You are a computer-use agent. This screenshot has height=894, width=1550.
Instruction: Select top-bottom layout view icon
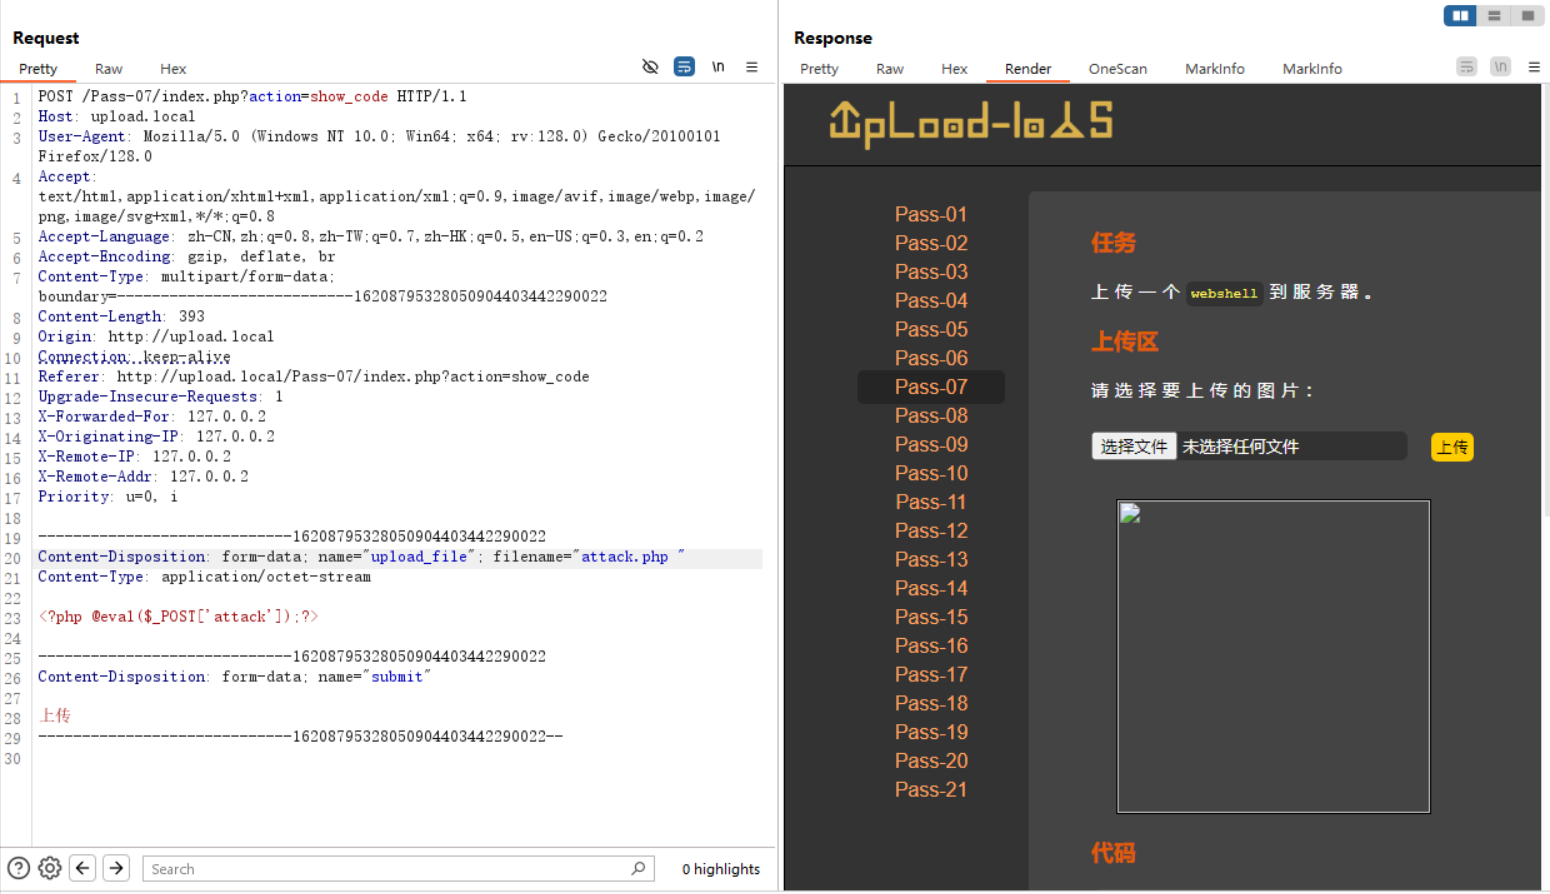1494,15
